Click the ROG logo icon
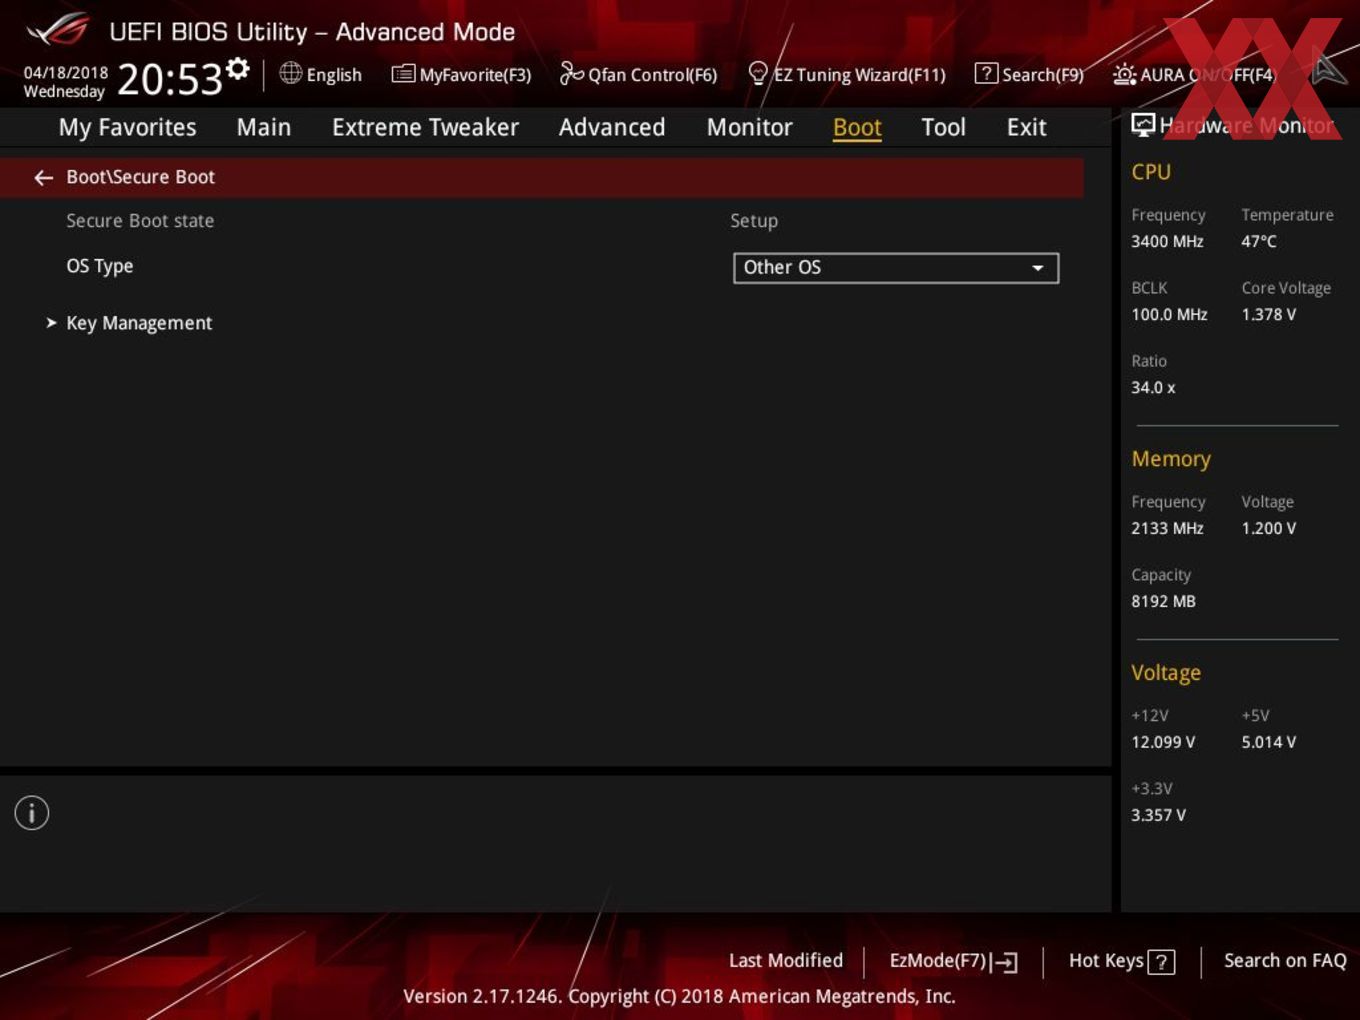This screenshot has width=1360, height=1020. pos(58,30)
